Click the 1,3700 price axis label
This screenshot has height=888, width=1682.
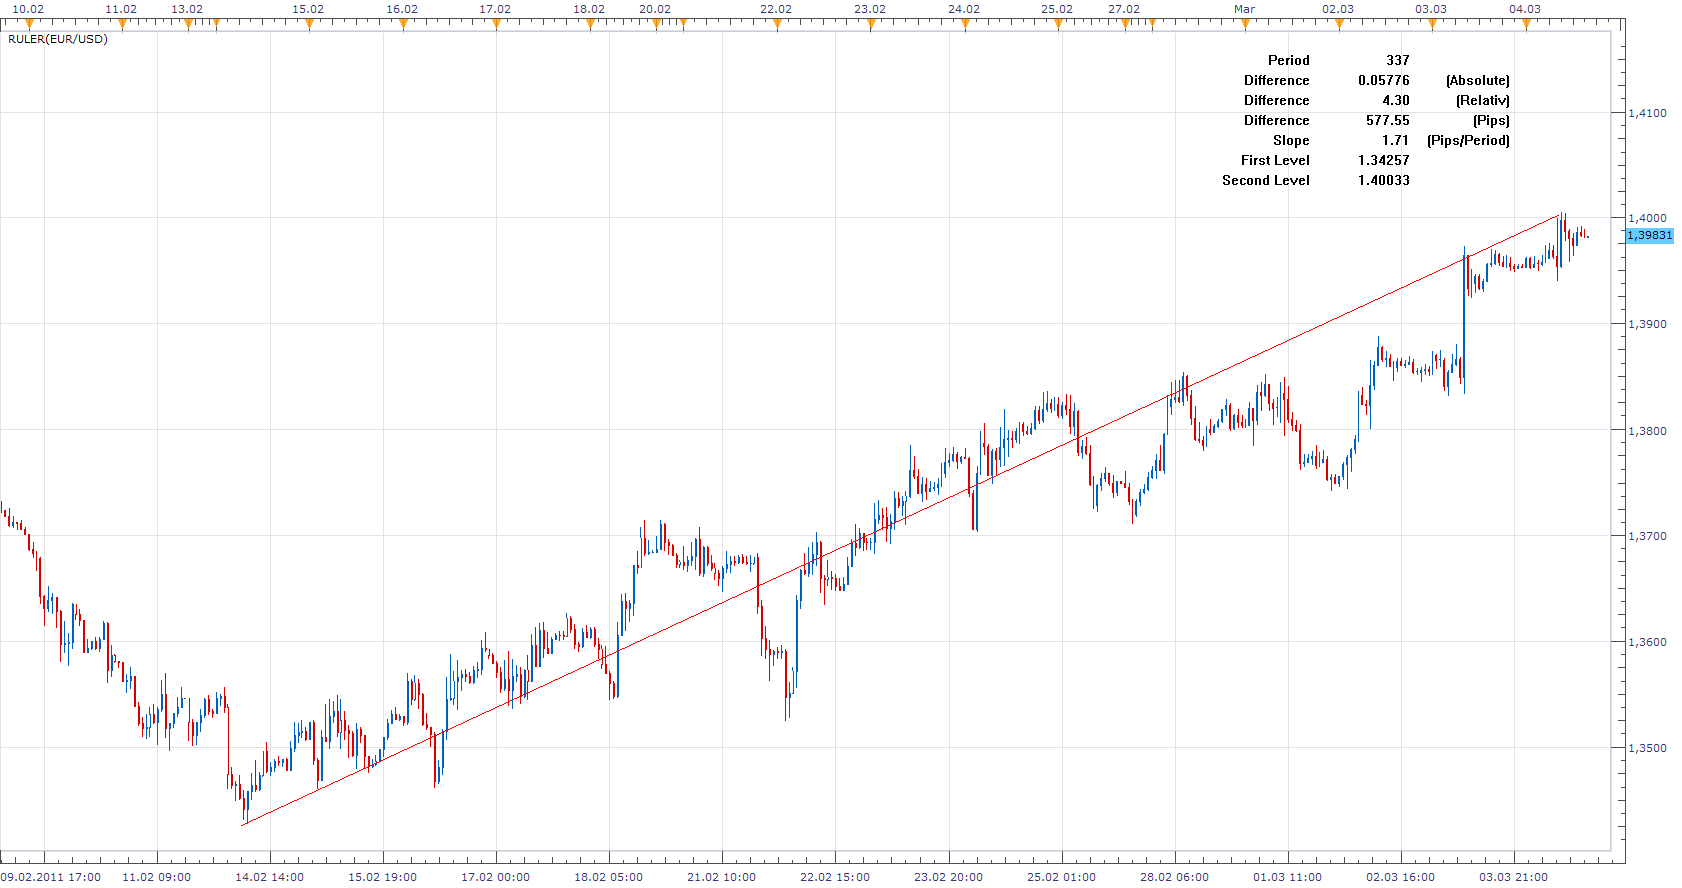1648,536
